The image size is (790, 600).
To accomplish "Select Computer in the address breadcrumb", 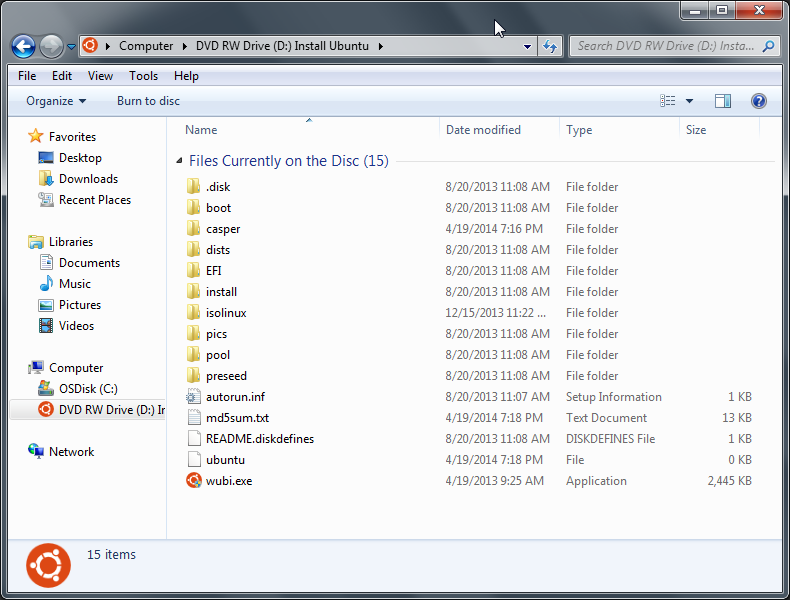I will 146,46.
